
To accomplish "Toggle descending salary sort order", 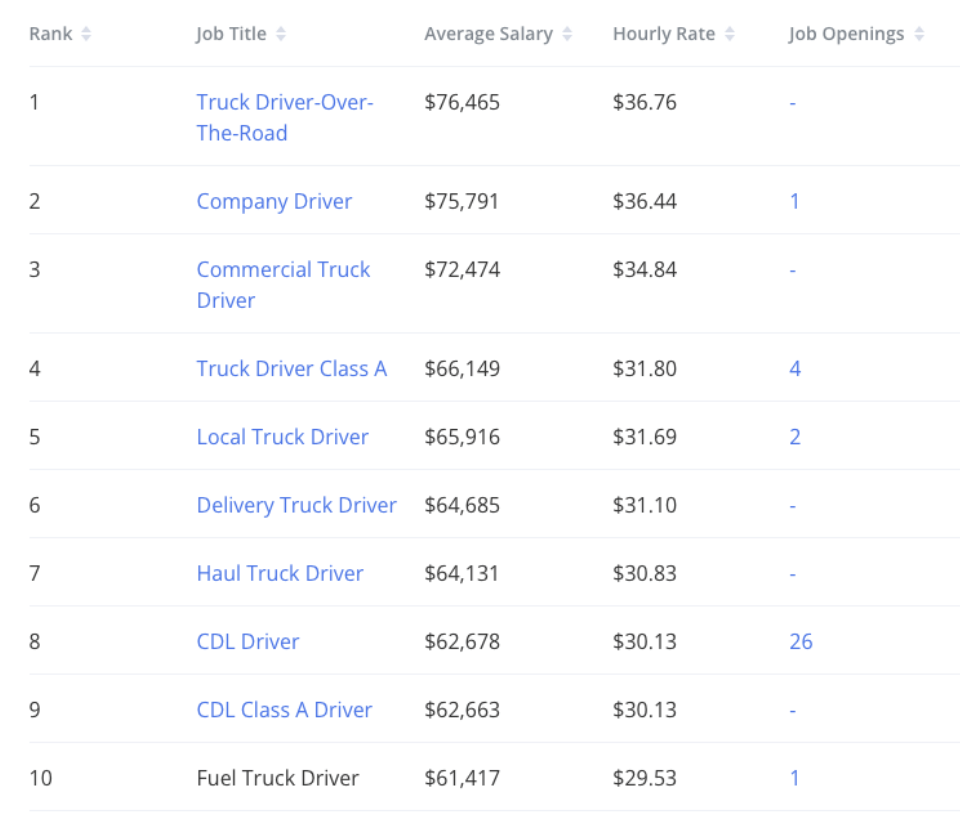I will (567, 33).
